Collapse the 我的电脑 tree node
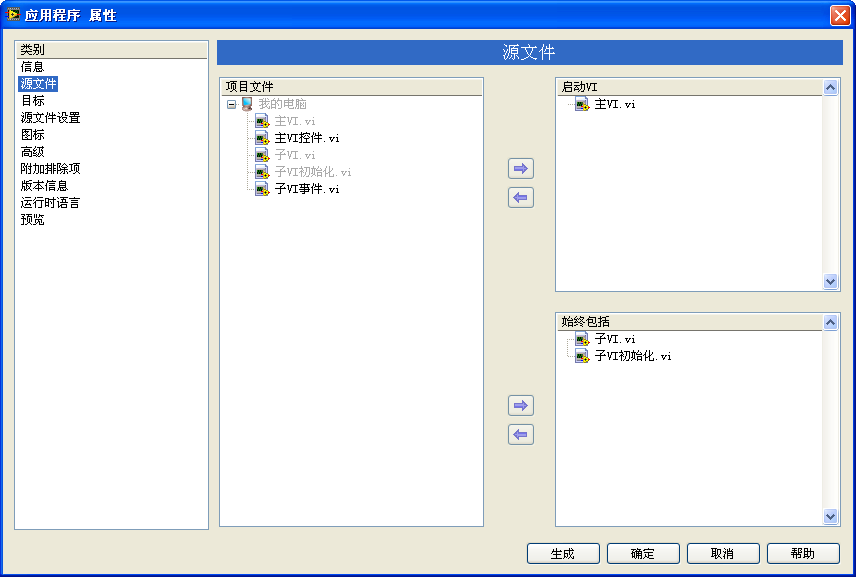 click(x=231, y=104)
